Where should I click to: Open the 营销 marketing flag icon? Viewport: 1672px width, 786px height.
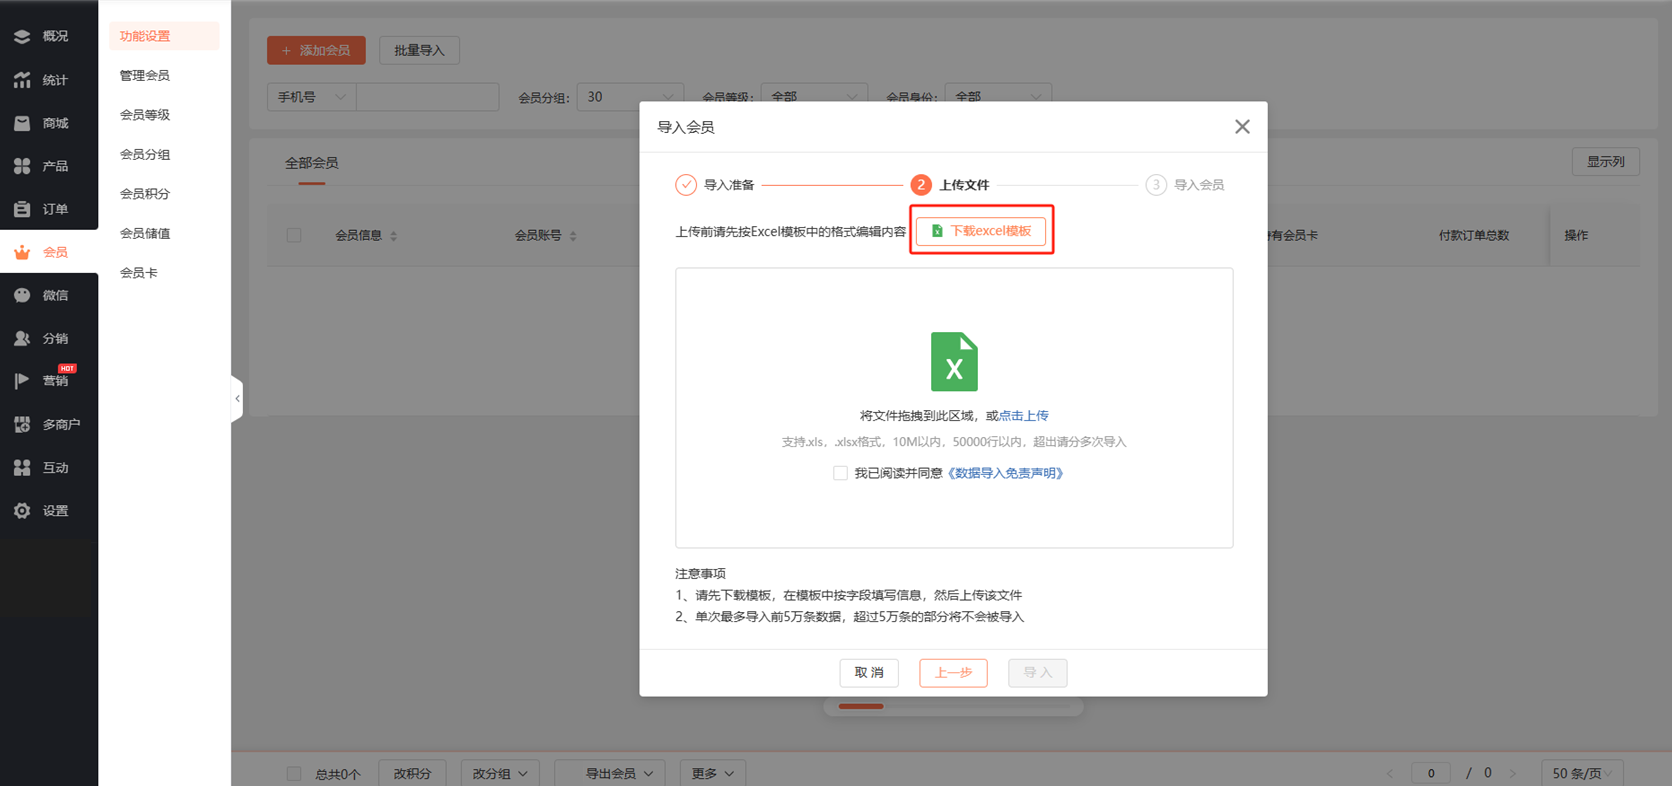pos(22,381)
